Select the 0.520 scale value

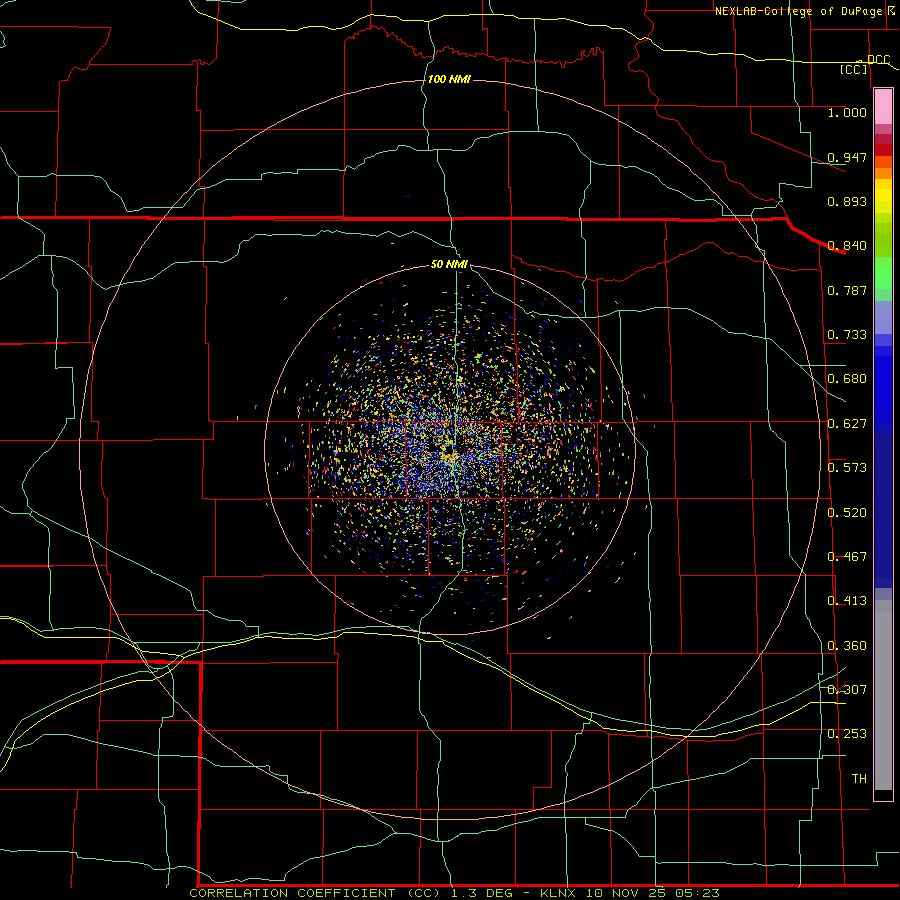tap(847, 513)
